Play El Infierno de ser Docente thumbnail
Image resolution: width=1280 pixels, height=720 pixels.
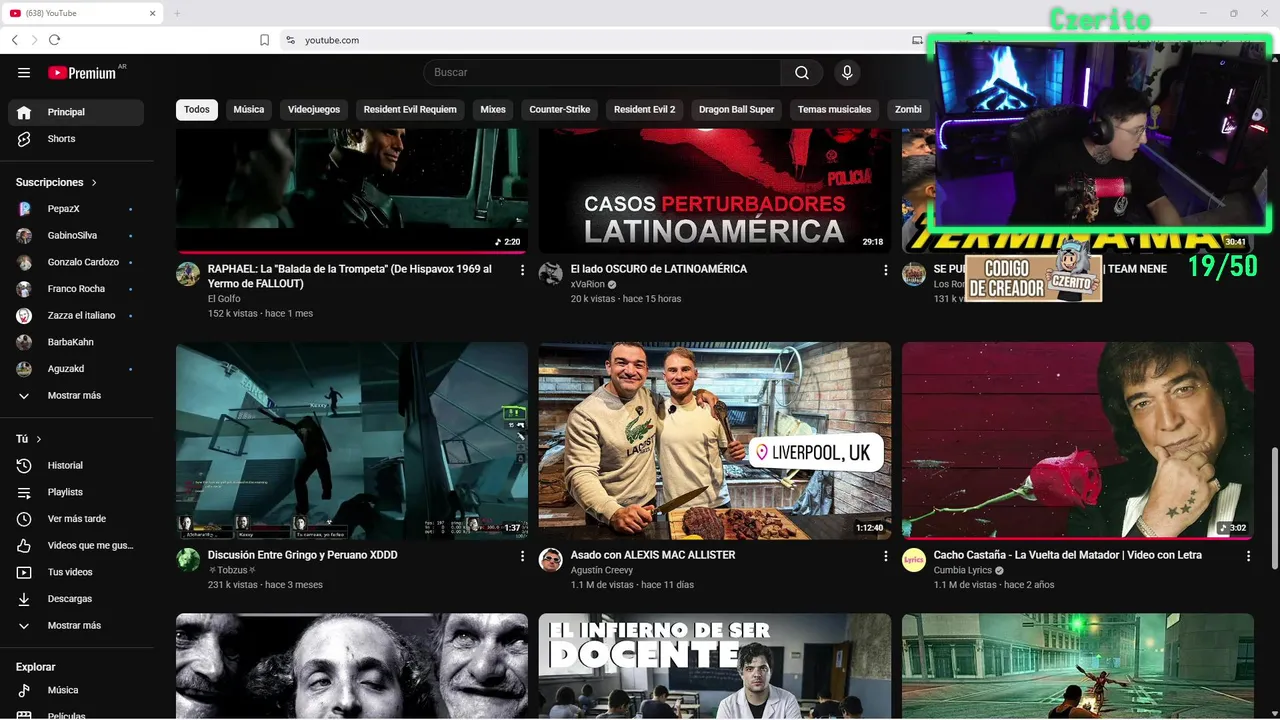[x=715, y=666]
